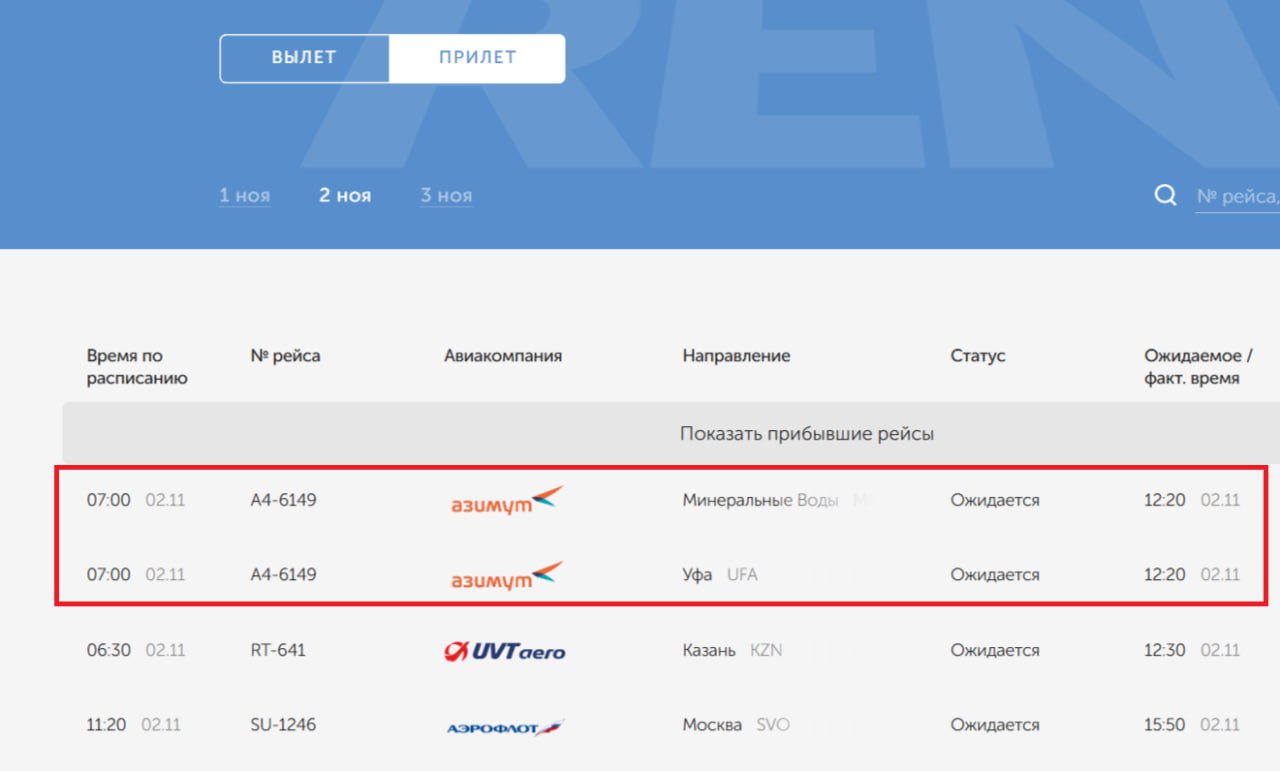
Task: Click the Статус column header
Action: (x=977, y=356)
